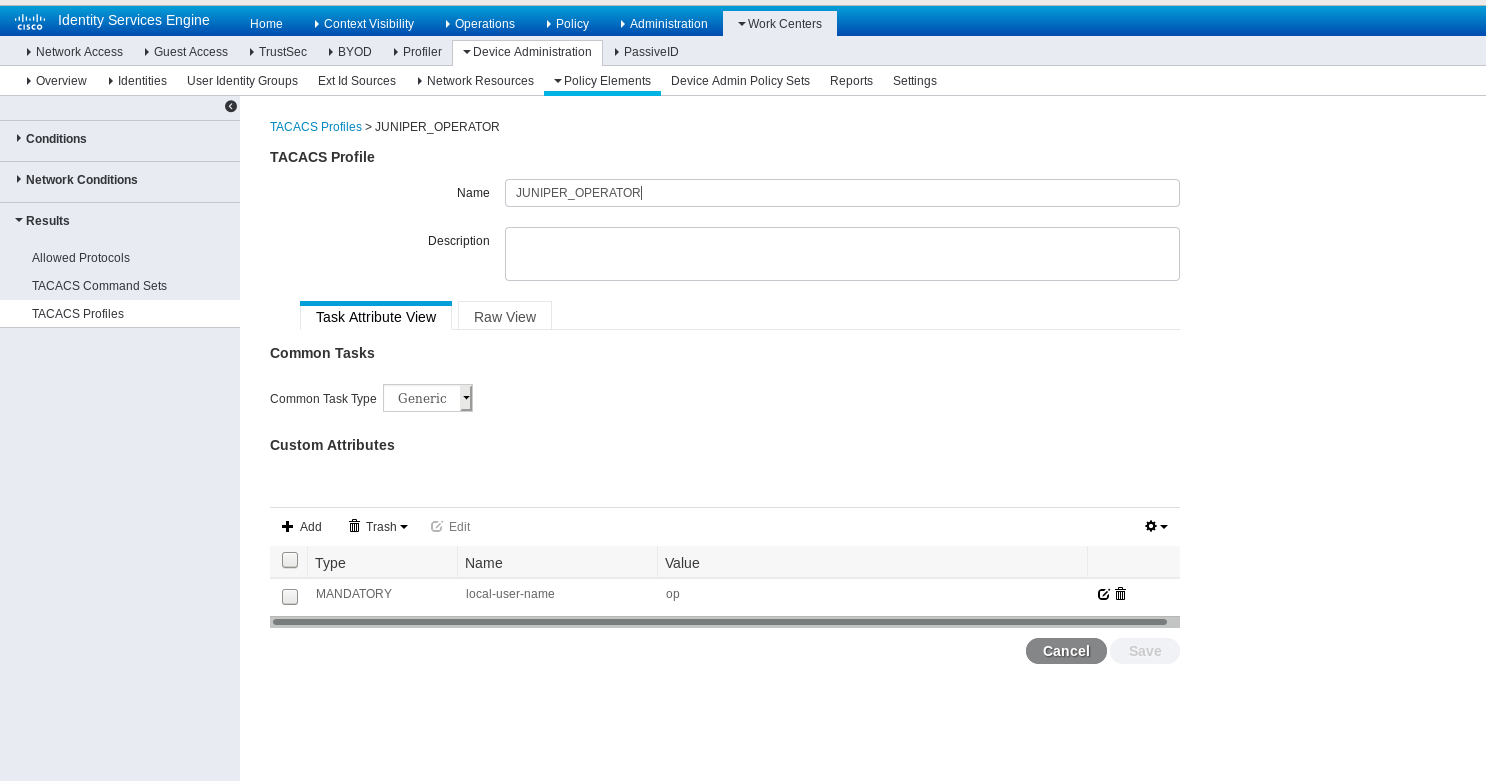Delete the local-user-name row via trash icon
Image resolution: width=1486 pixels, height=781 pixels.
pos(1121,594)
